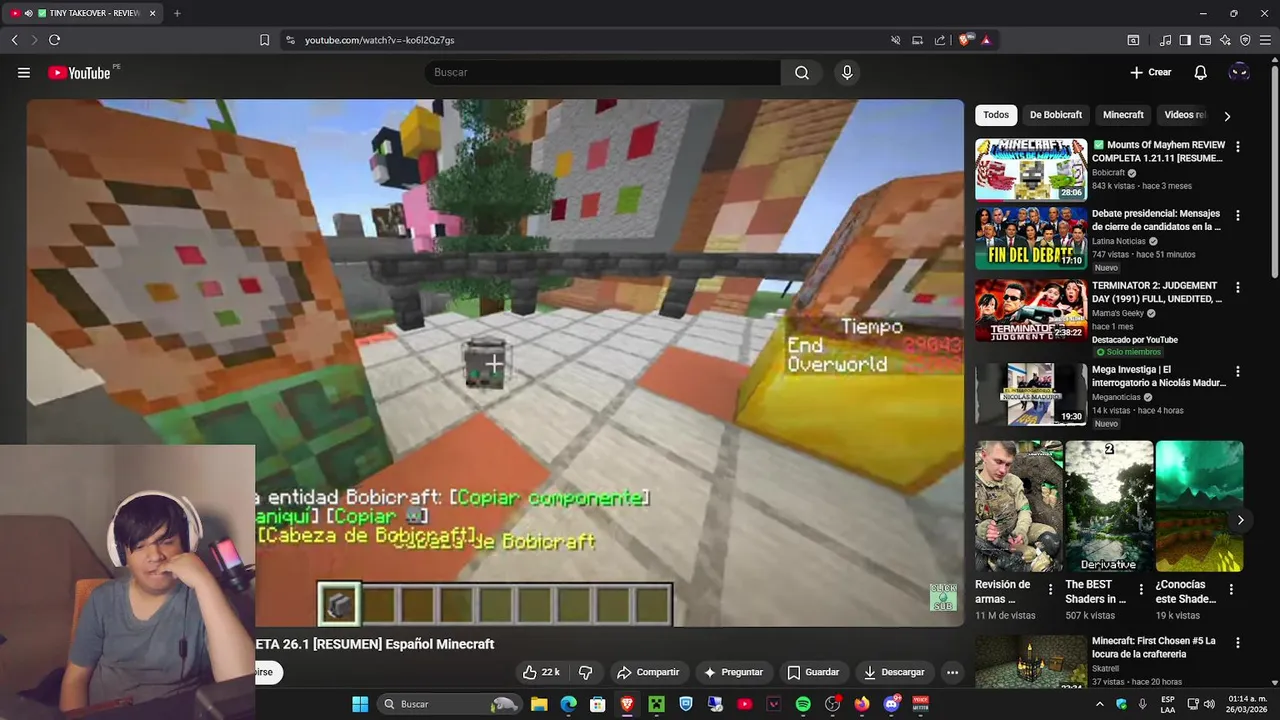Open the browser main menu
Image resolution: width=1280 pixels, height=720 pixels.
tap(1265, 40)
